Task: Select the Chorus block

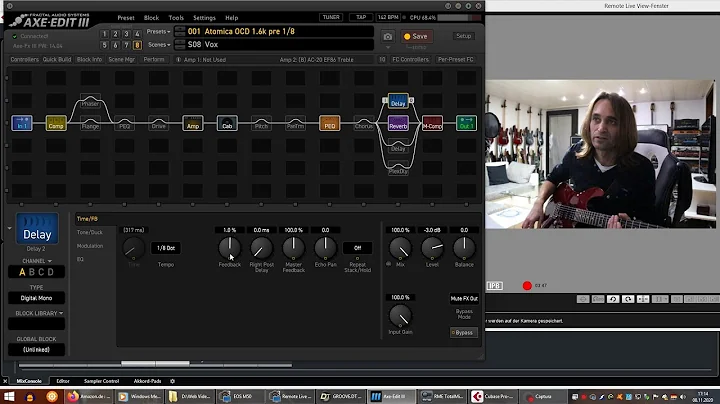Action: pyautogui.click(x=364, y=123)
